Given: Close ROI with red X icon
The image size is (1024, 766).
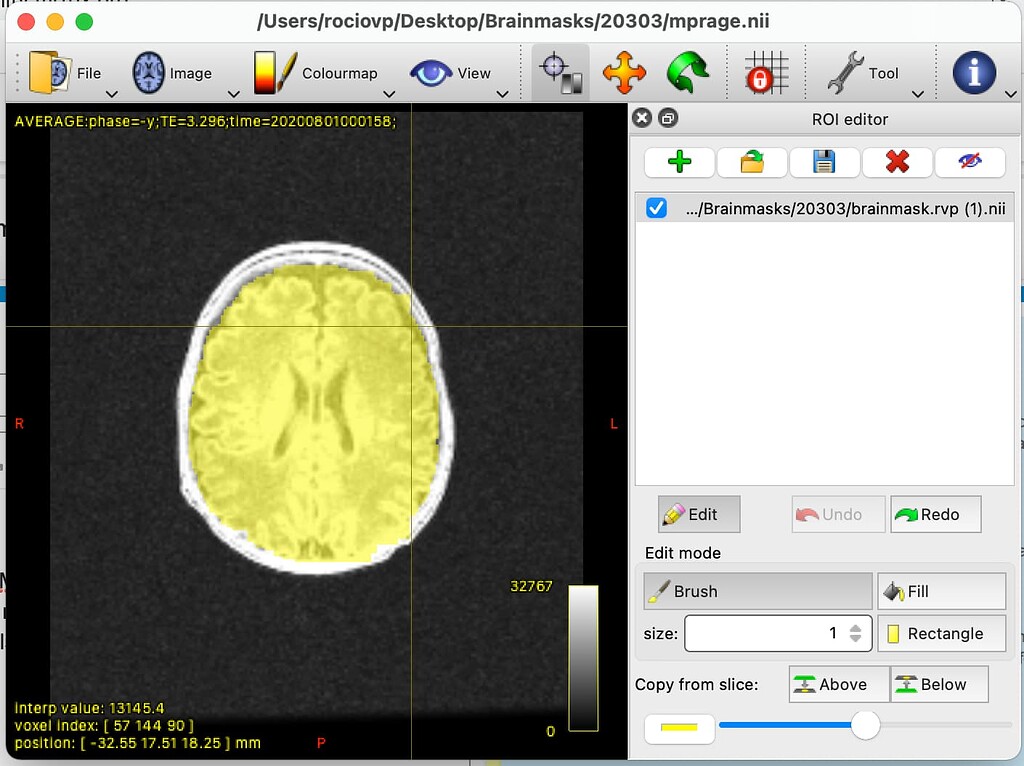Looking at the screenshot, I should pyautogui.click(x=897, y=162).
